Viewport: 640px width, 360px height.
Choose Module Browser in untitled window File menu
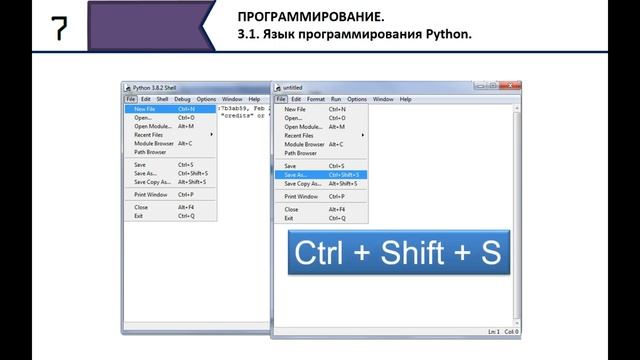pos(321,144)
